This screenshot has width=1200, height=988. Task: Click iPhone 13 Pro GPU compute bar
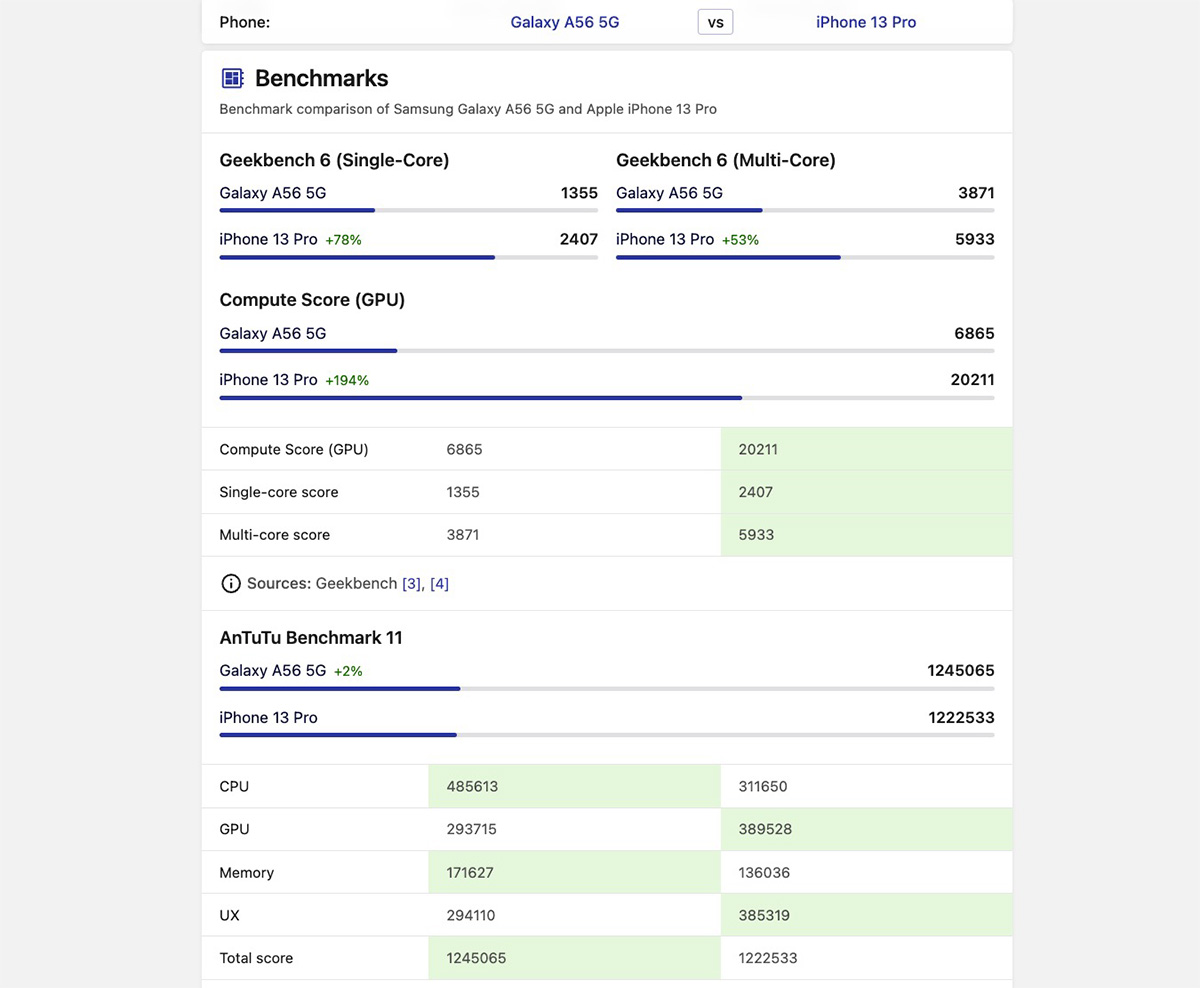pyautogui.click(x=480, y=398)
